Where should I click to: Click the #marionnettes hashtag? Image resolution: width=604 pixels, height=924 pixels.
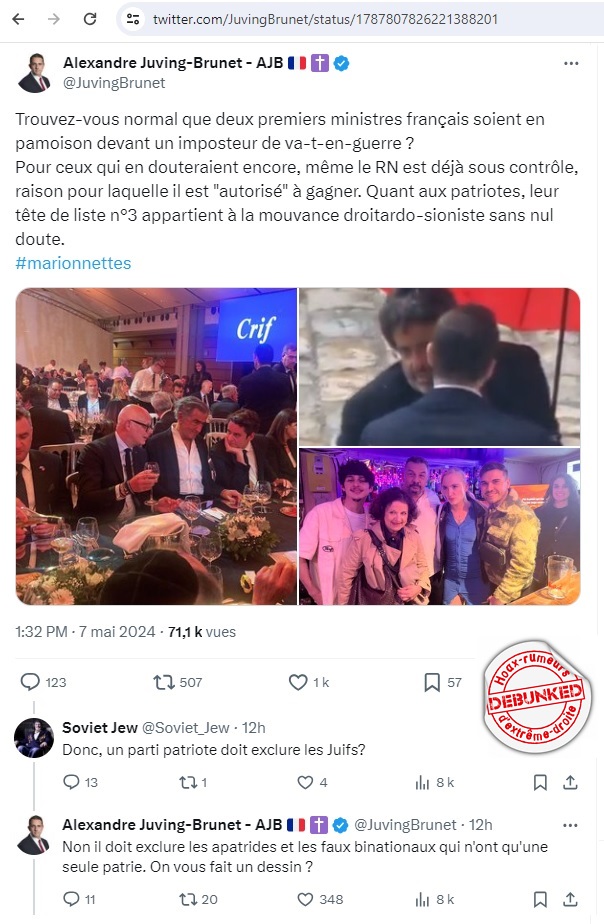tap(73, 263)
